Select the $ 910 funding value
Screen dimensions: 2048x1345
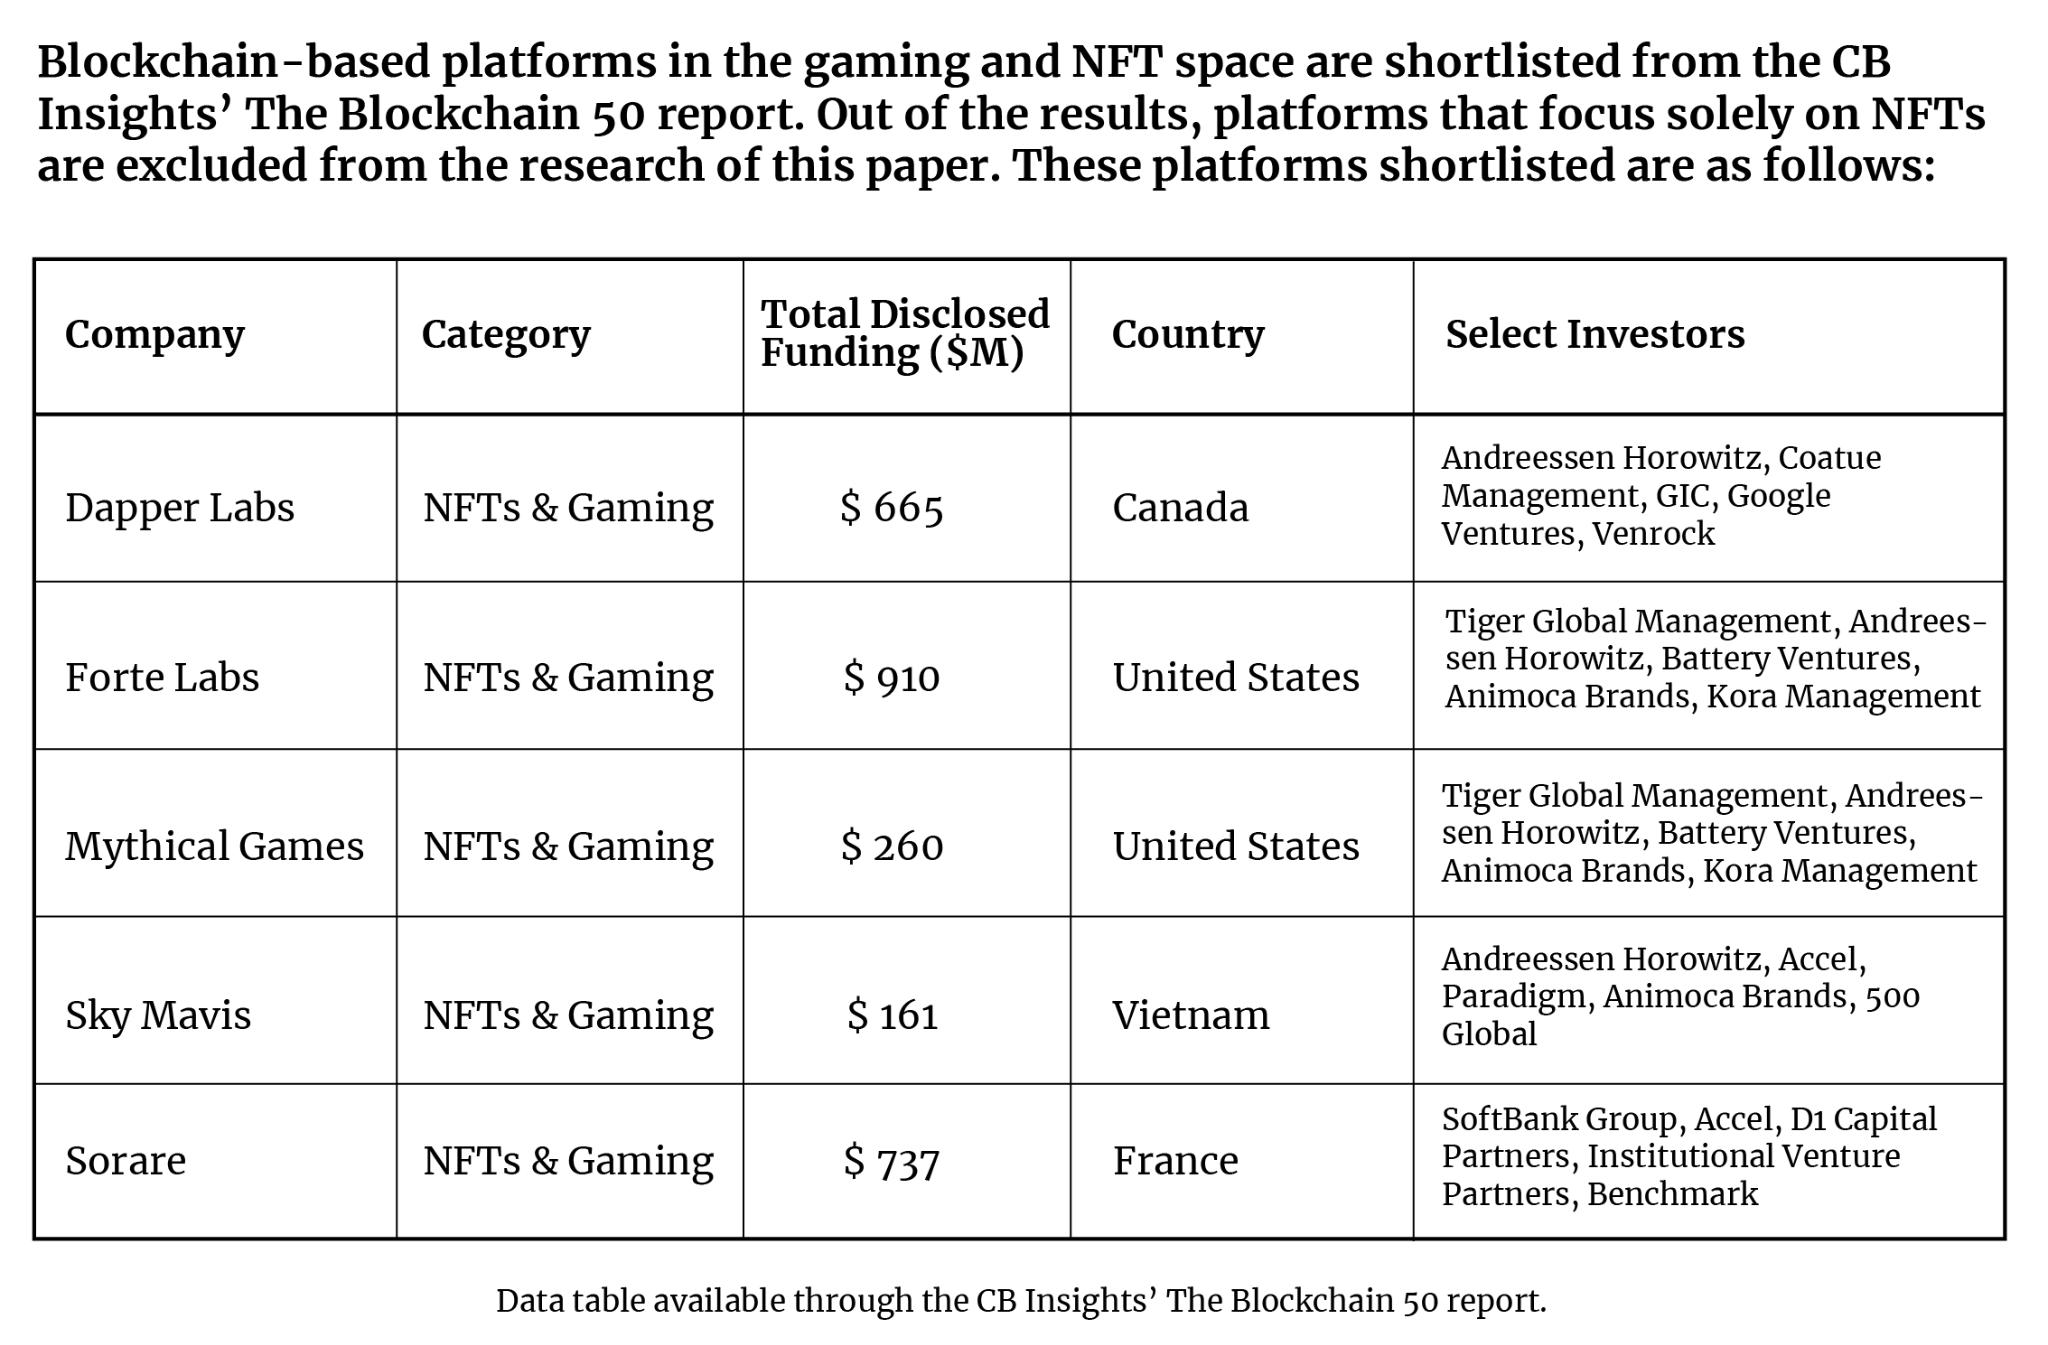[892, 678]
